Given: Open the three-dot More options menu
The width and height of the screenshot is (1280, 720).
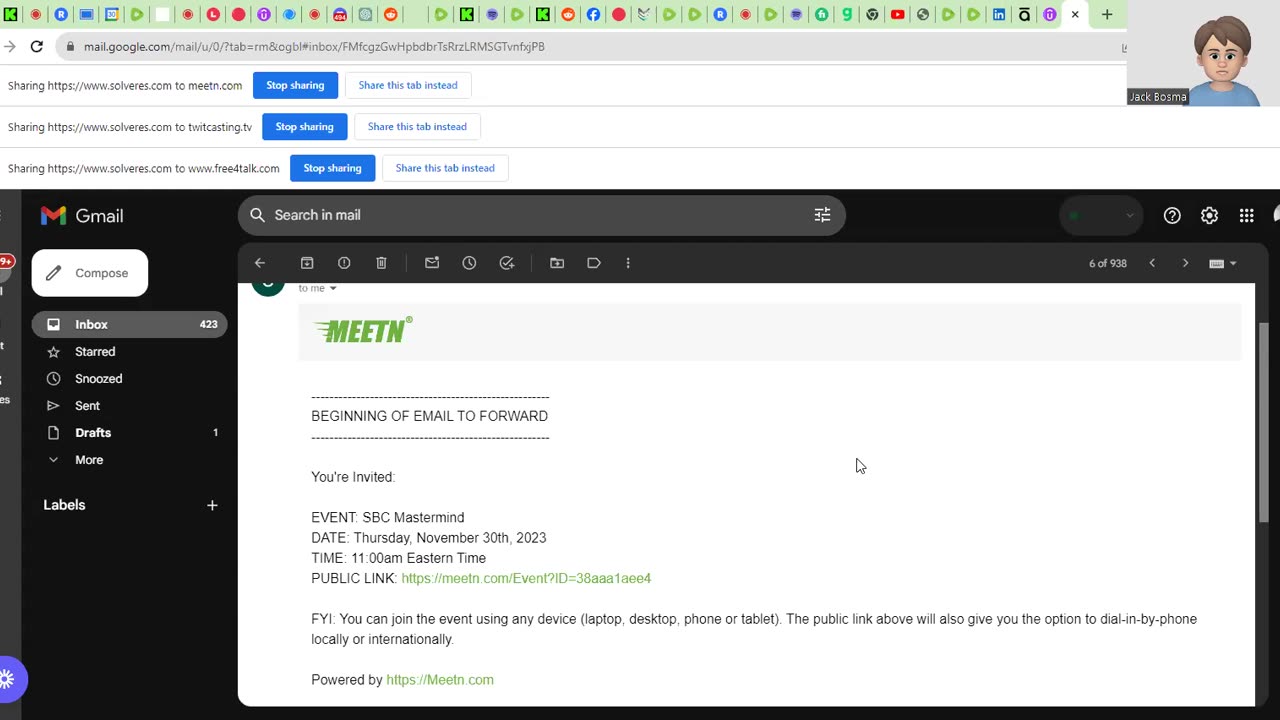Looking at the screenshot, I should point(628,263).
